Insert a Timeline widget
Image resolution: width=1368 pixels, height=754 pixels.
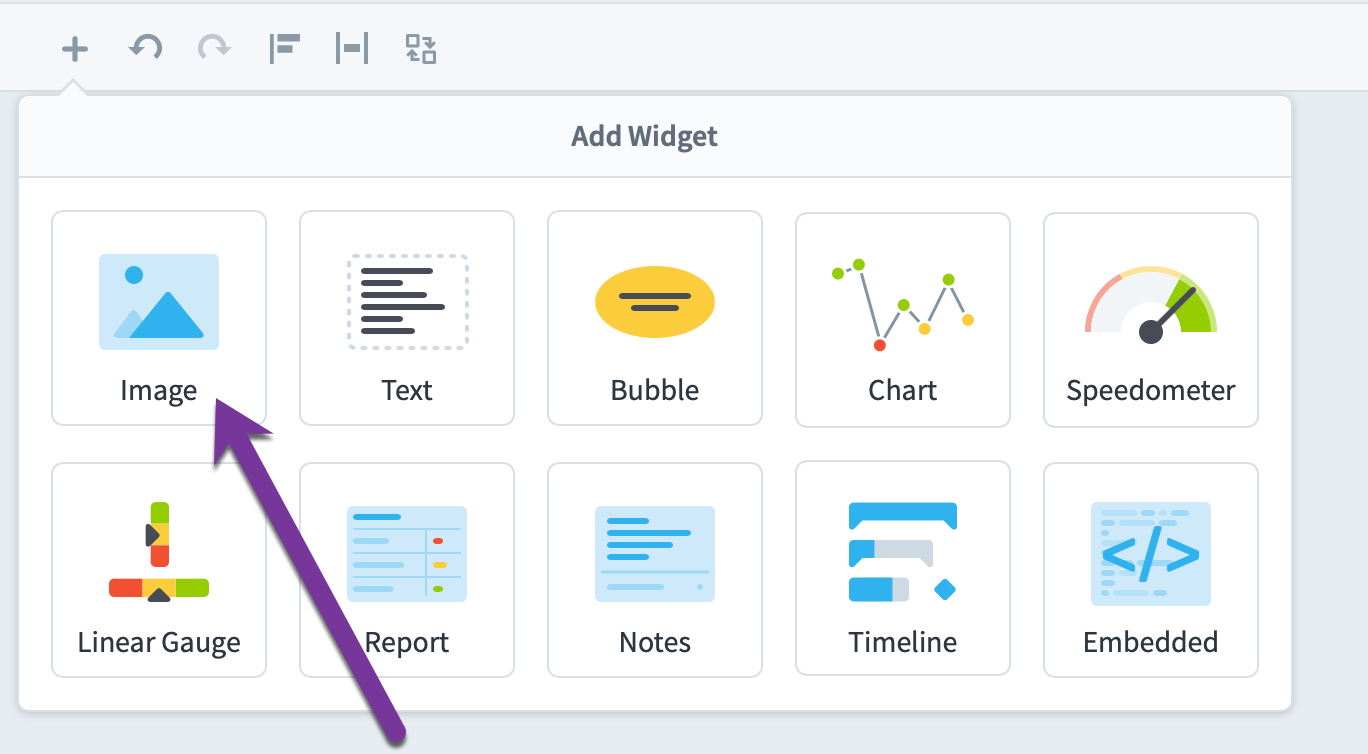903,570
